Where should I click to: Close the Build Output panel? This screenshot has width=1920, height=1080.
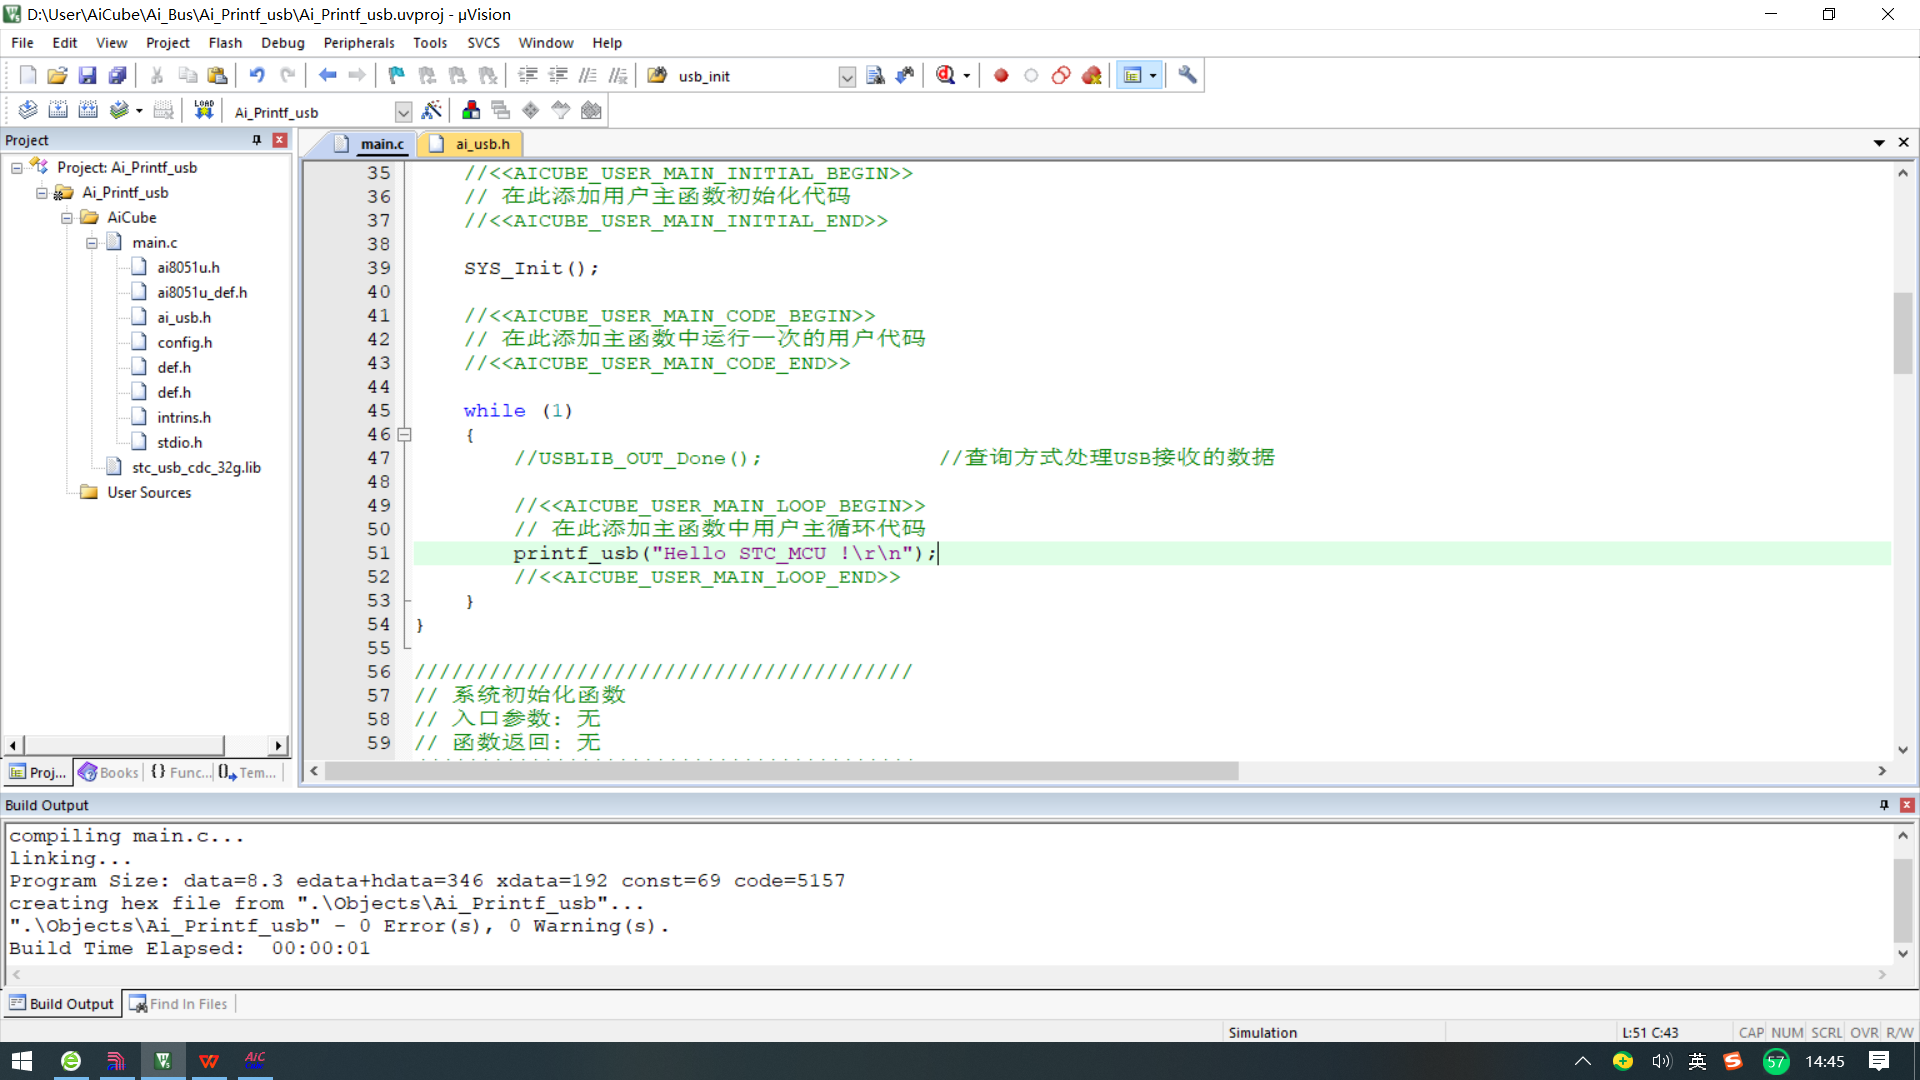(1907, 805)
